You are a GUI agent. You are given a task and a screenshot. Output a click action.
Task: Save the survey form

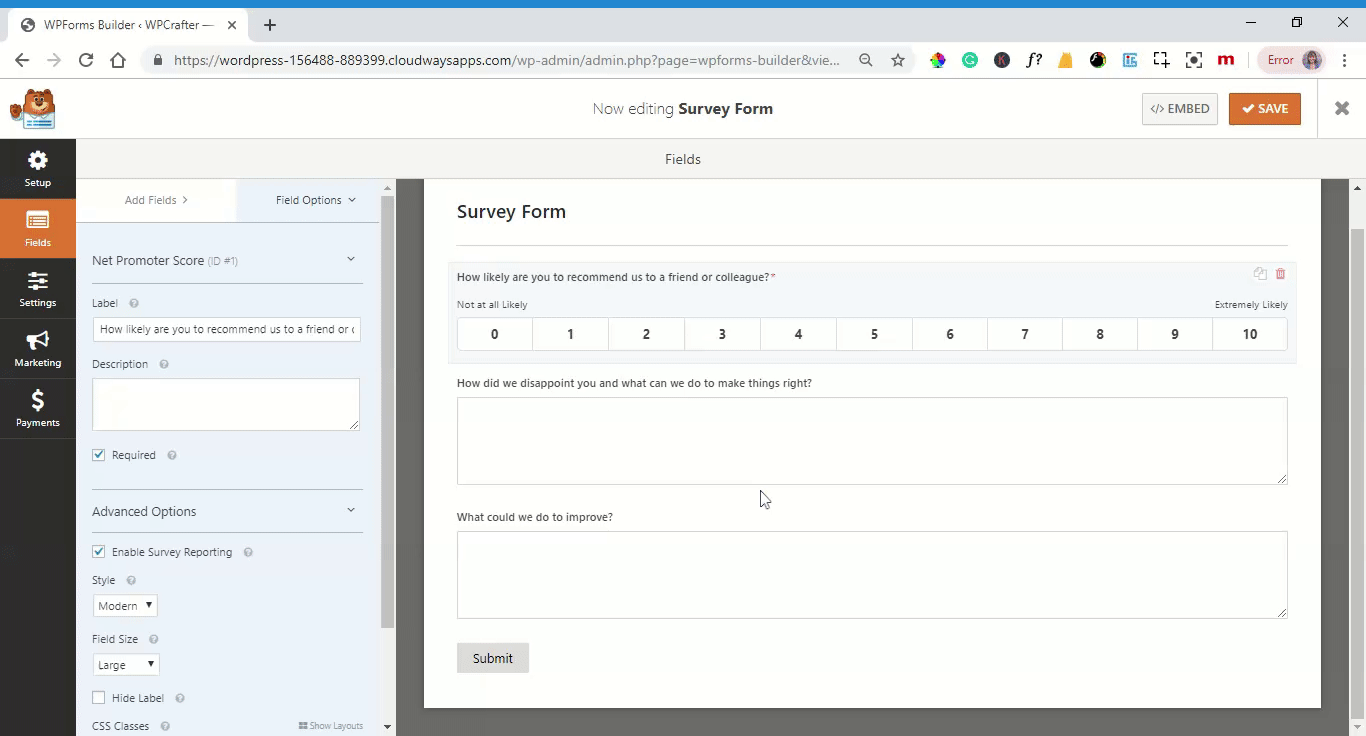(x=1265, y=109)
